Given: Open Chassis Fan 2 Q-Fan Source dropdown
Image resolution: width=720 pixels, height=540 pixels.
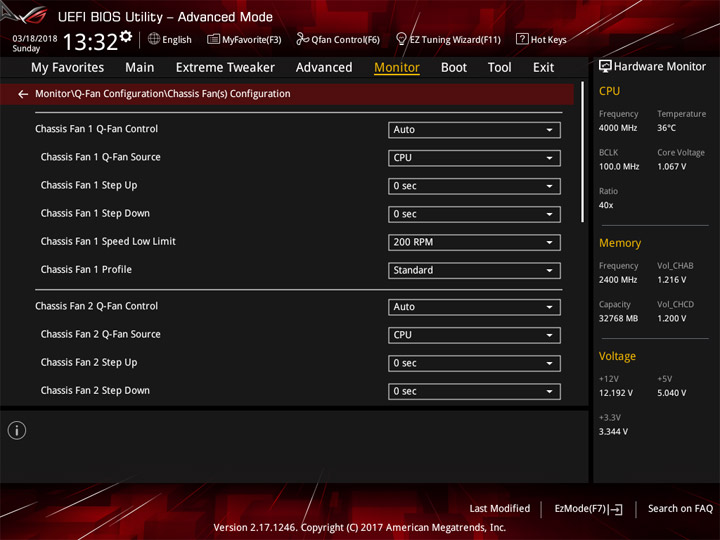Looking at the screenshot, I should [474, 335].
